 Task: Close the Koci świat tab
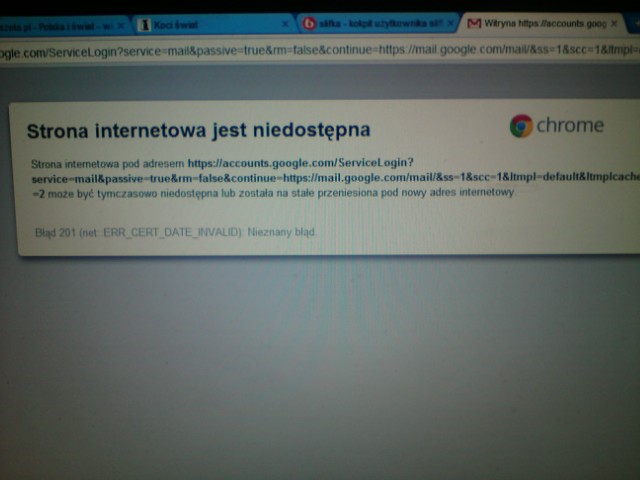[284, 23]
